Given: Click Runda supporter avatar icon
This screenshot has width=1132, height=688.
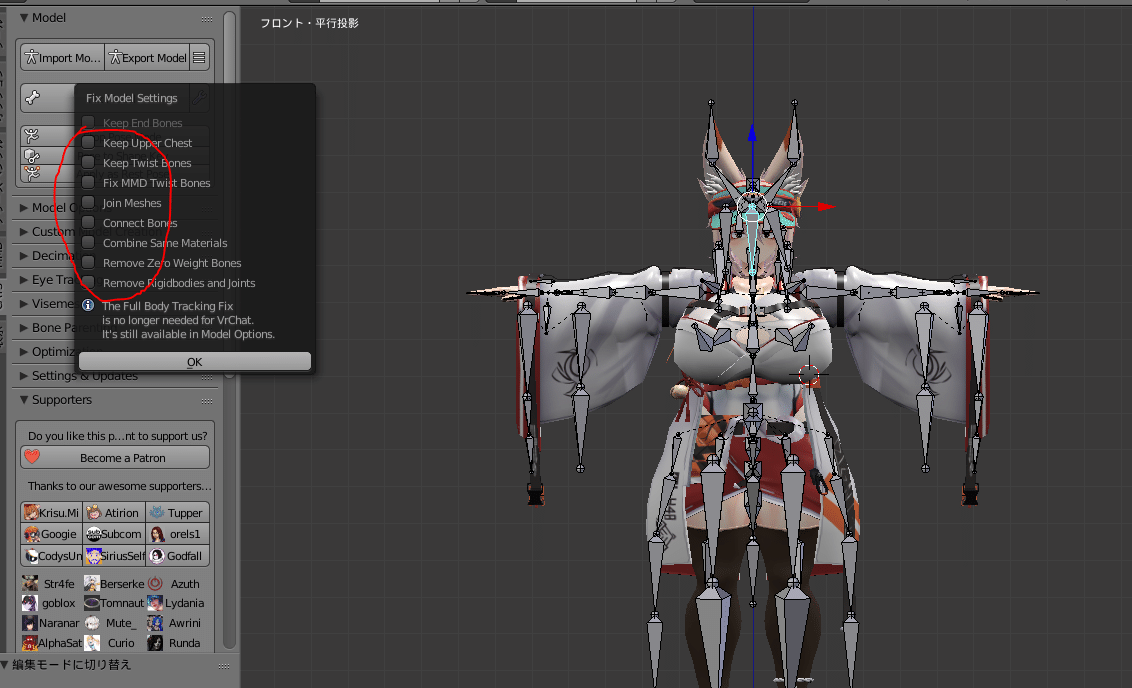Looking at the screenshot, I should click(155, 643).
